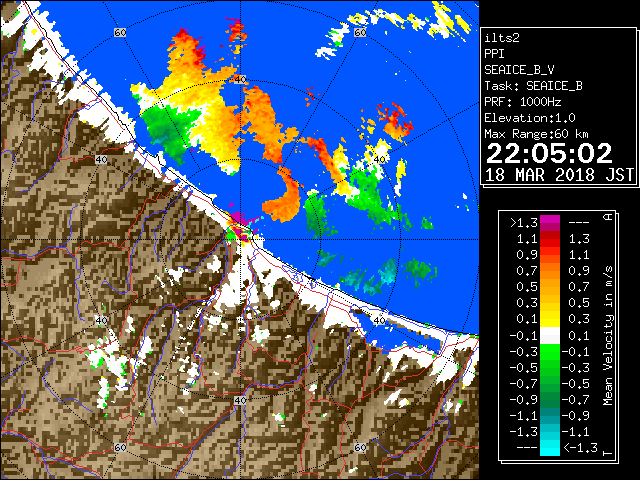This screenshot has height=480, width=640.
Task: Click the letter A beside the legend top
Action: tap(609, 217)
